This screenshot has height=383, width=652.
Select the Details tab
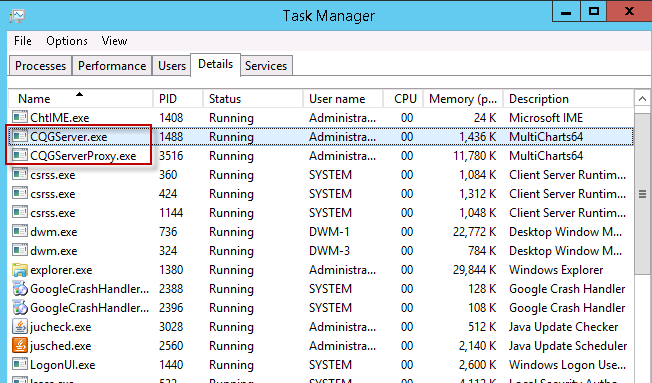(215, 64)
